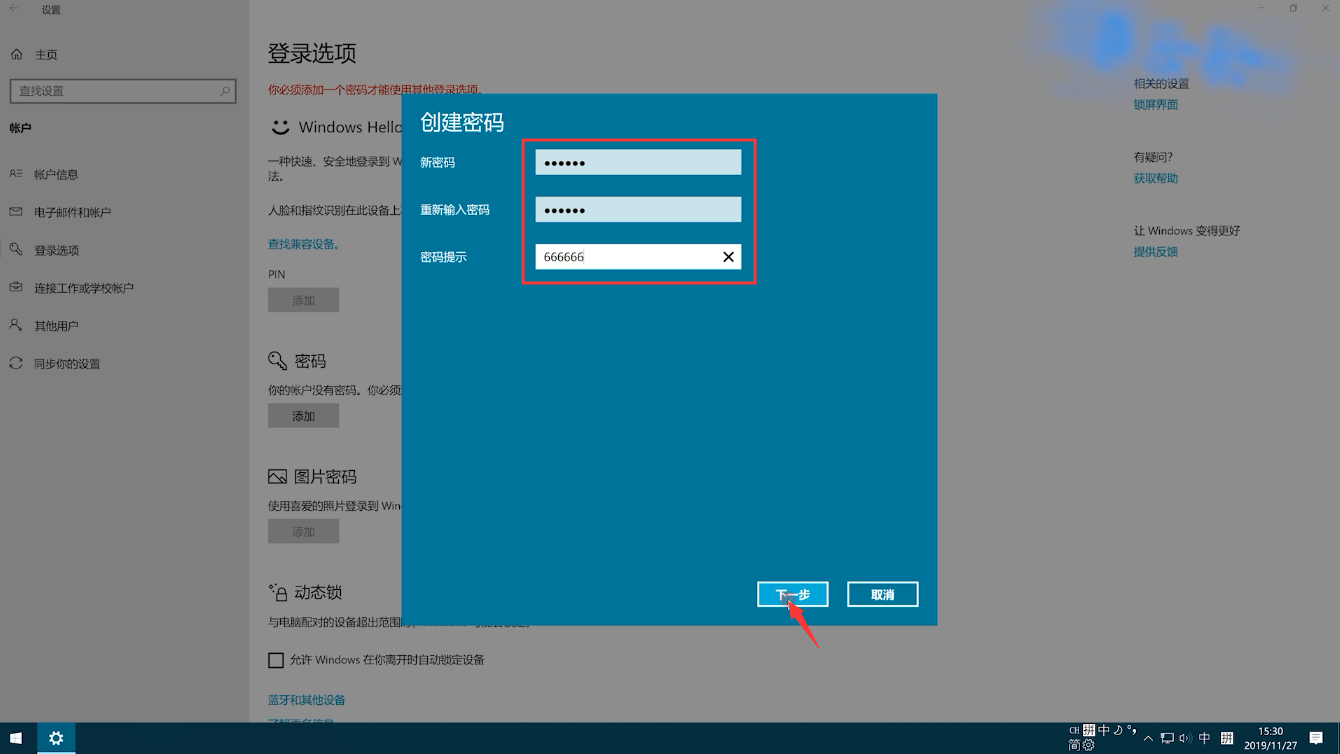The width and height of the screenshot is (1340, 754).
Task: Click the back arrow in the Settings title bar
Action: [x=14, y=9]
